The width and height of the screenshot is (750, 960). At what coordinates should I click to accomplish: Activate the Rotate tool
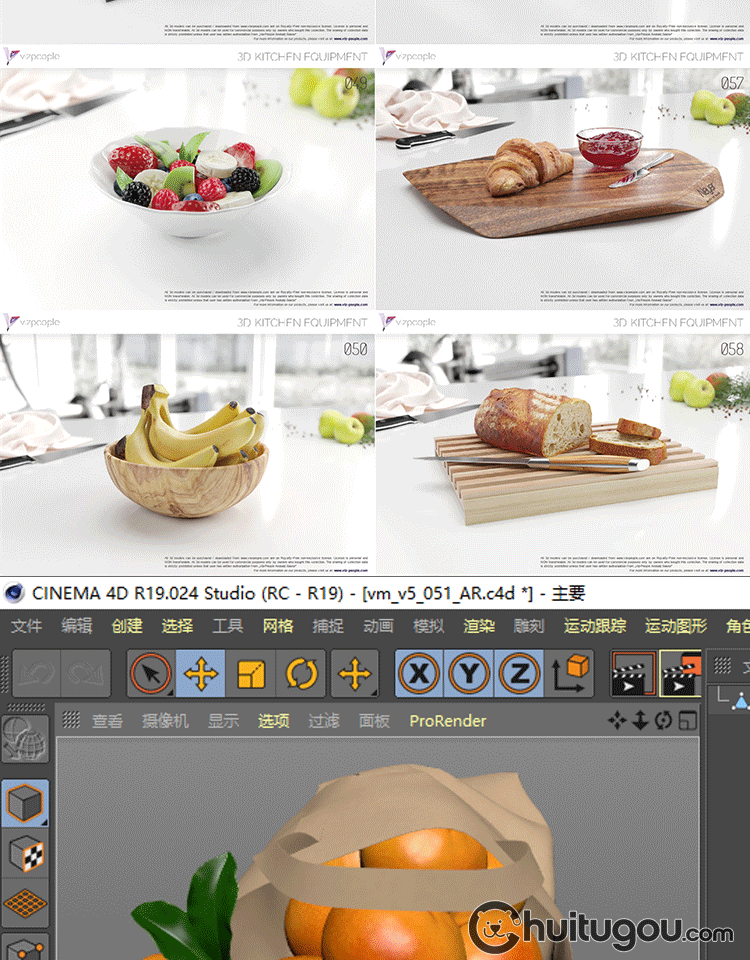[x=301, y=673]
